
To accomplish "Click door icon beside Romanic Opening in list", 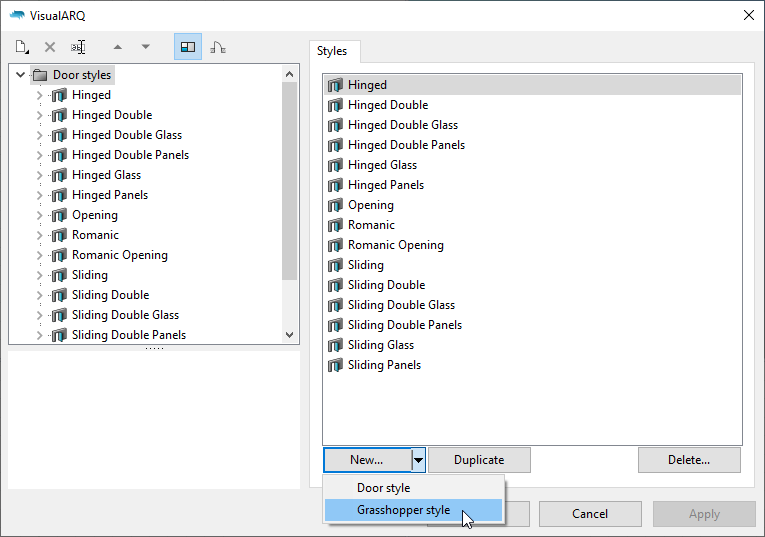I will [335, 245].
